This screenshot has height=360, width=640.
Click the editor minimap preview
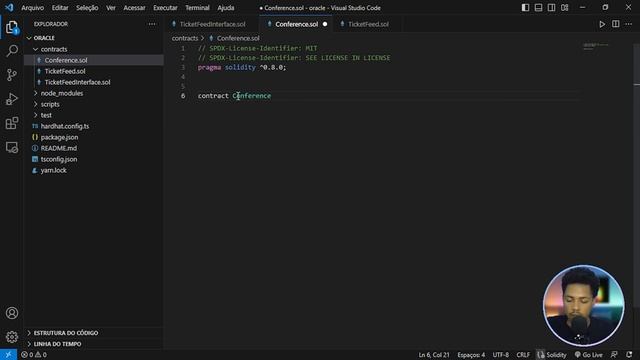(596, 46)
